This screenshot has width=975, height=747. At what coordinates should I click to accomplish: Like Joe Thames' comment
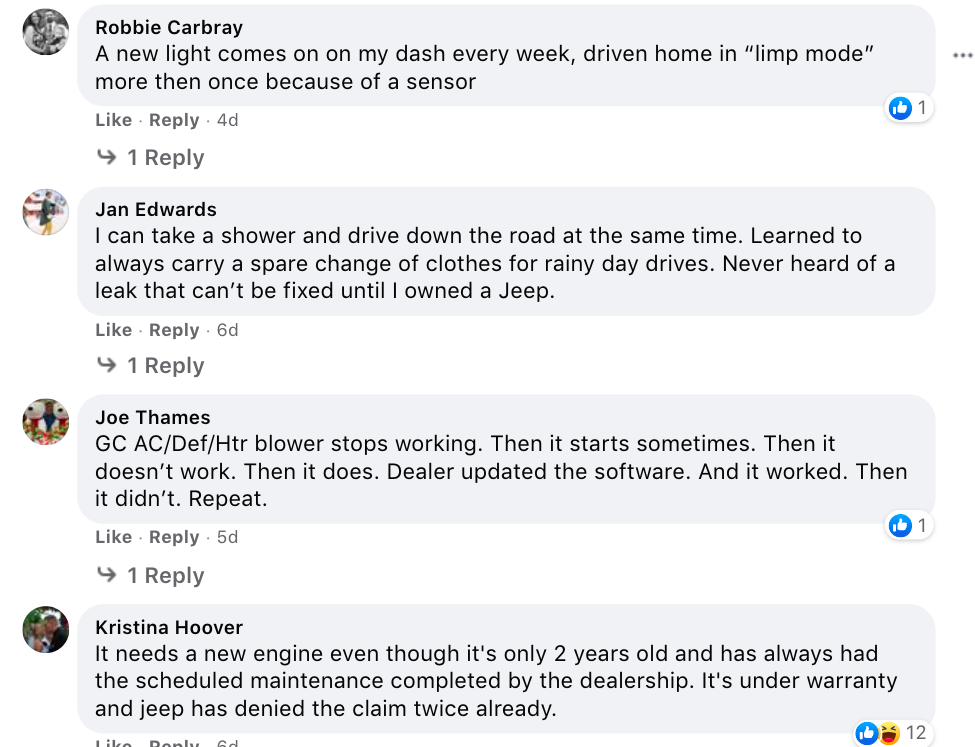[114, 537]
